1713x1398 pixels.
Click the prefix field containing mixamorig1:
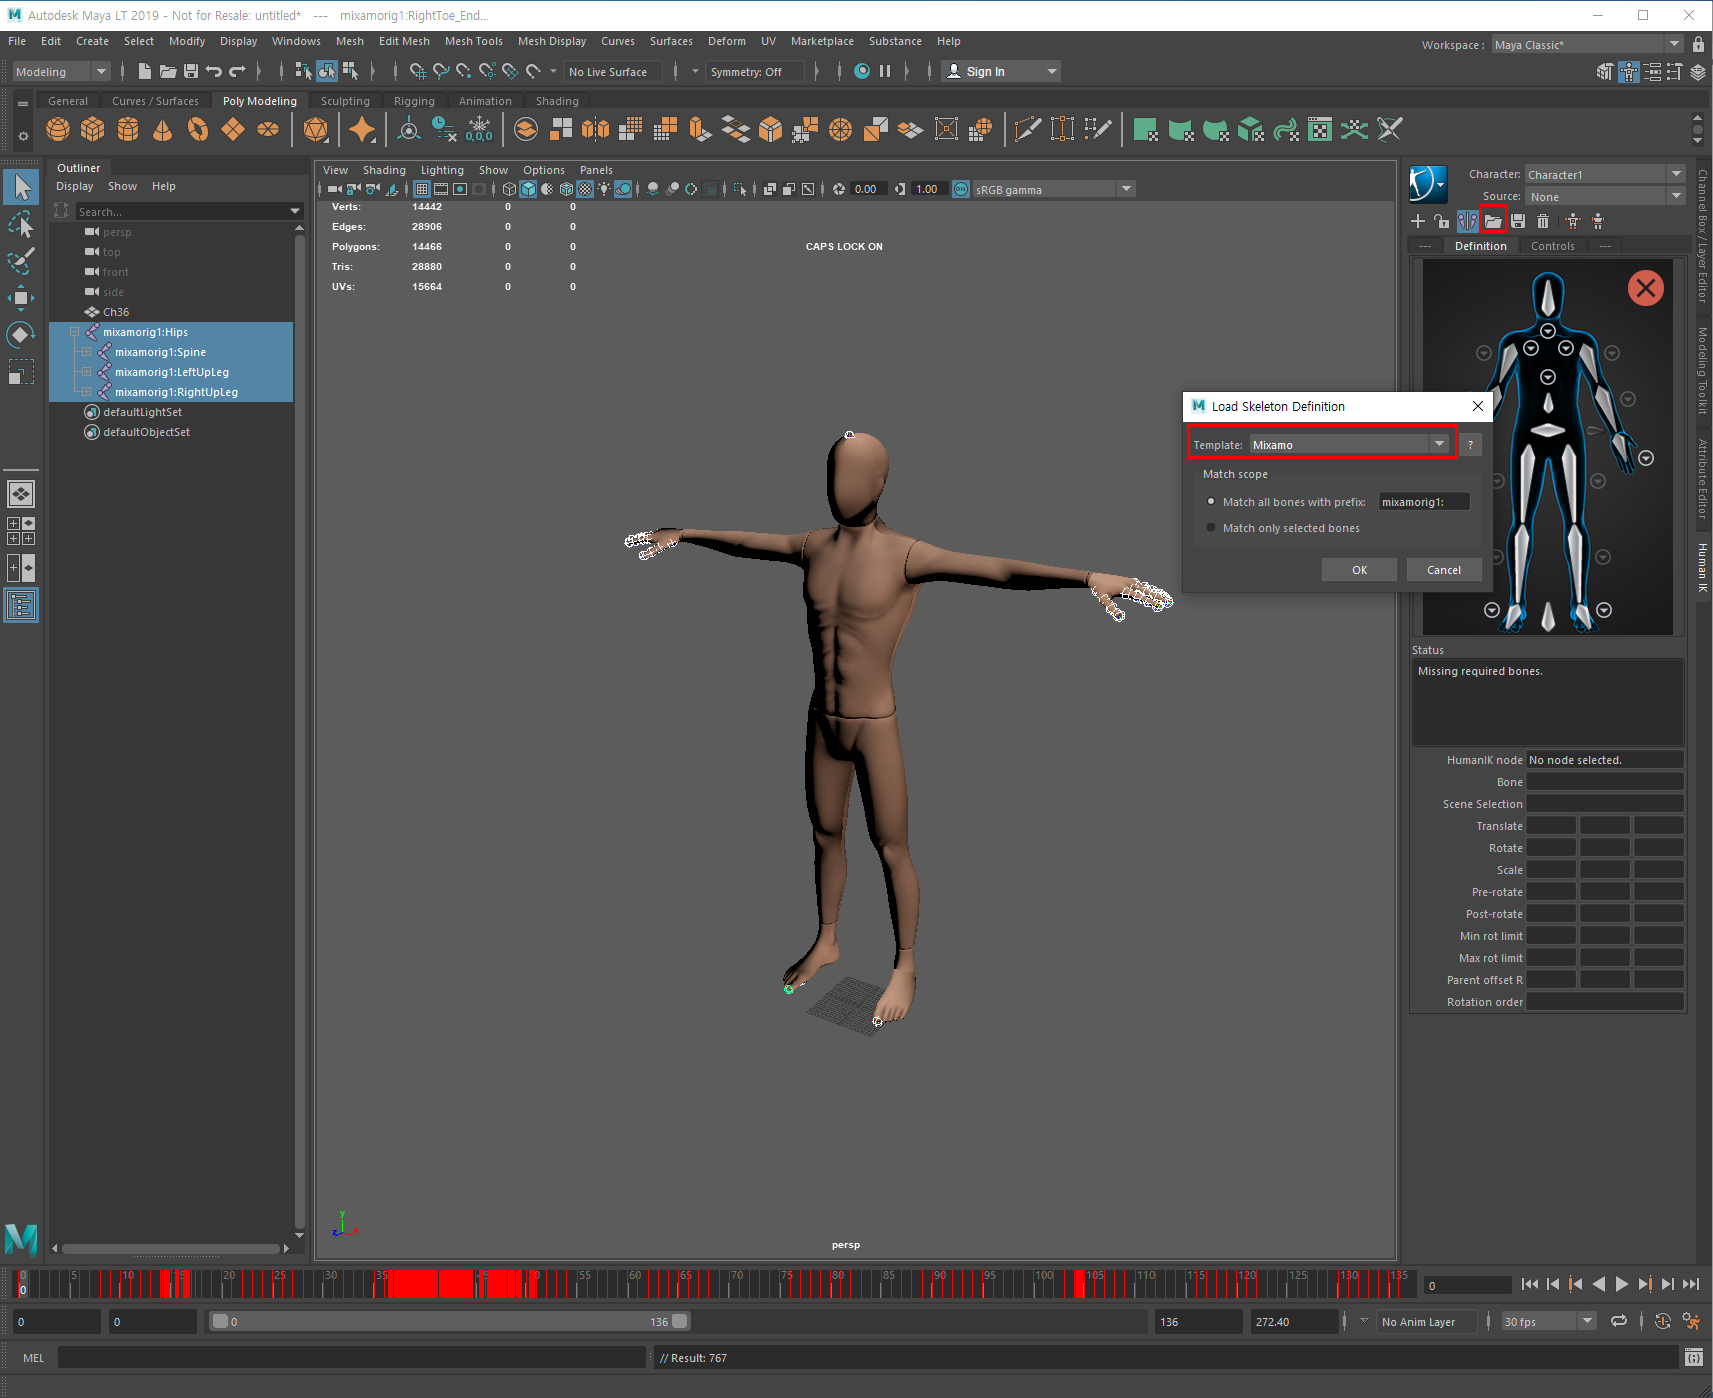coord(1424,502)
